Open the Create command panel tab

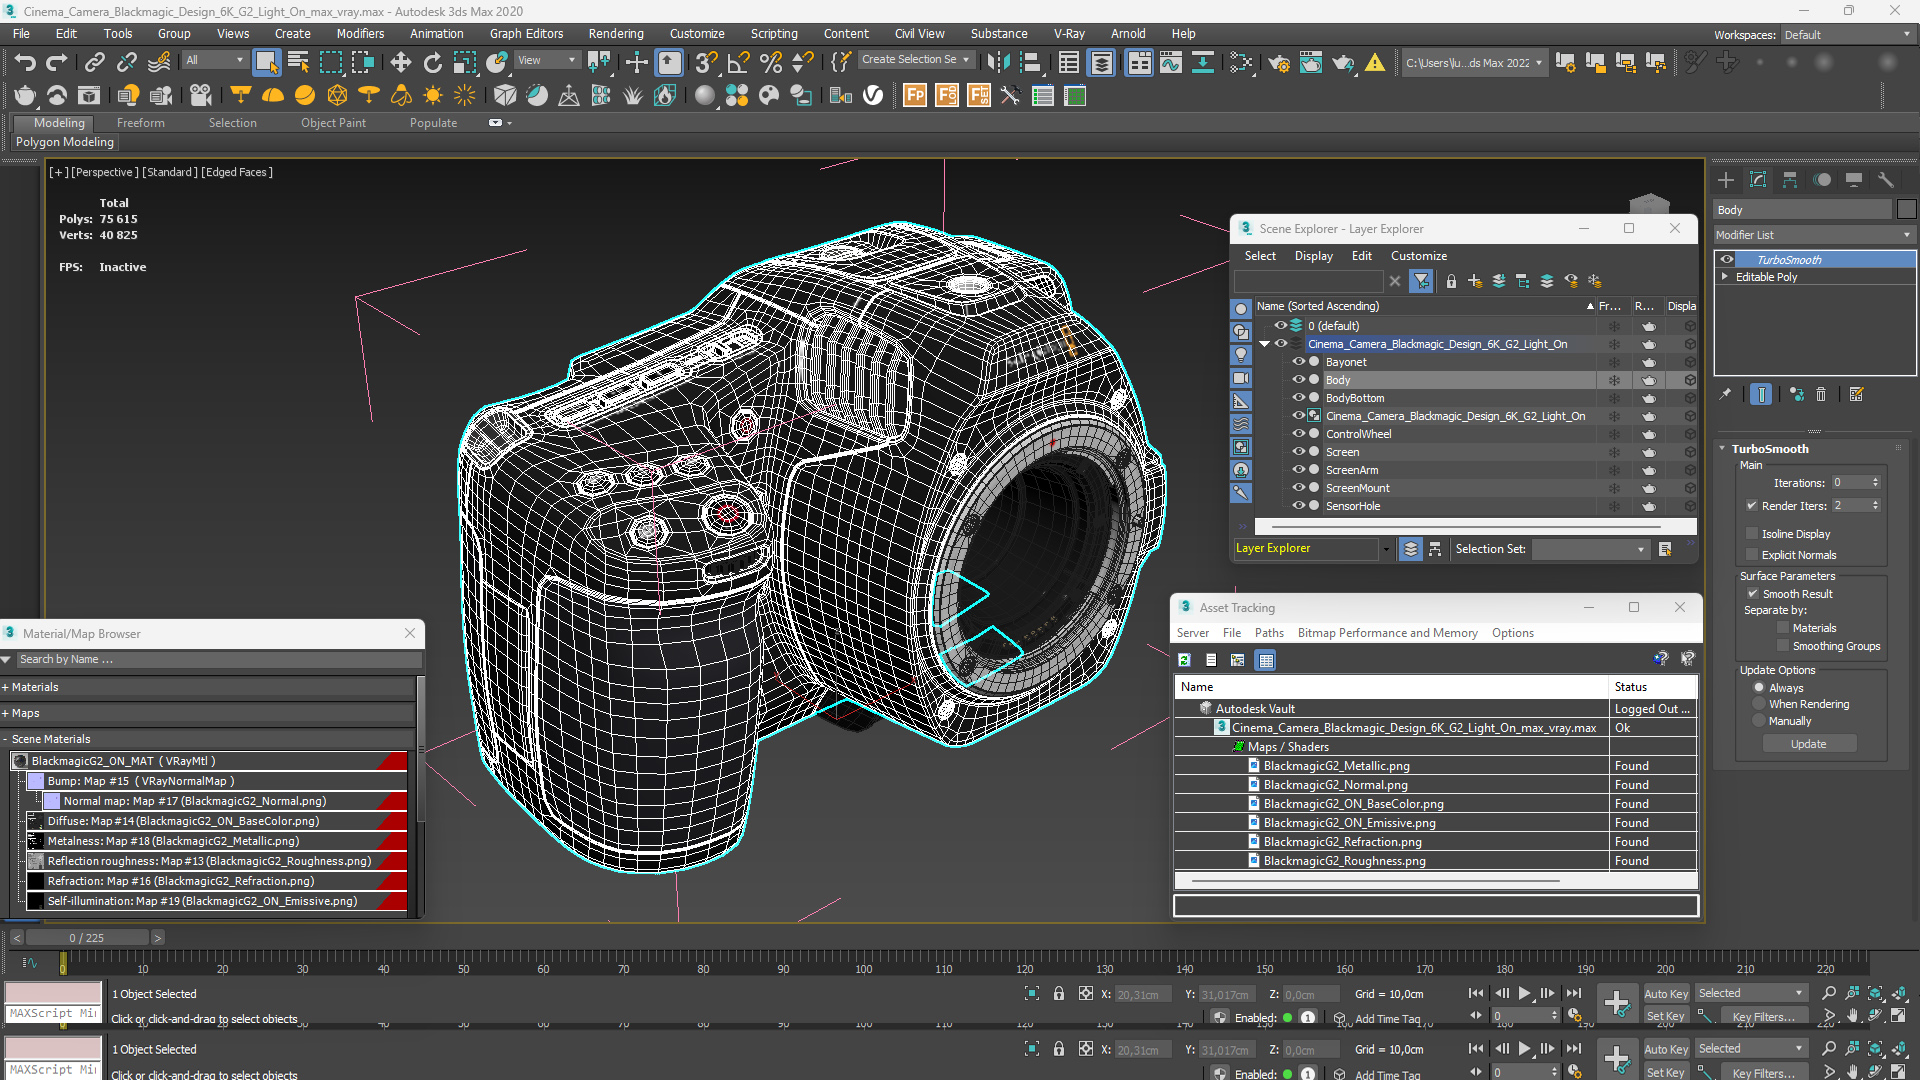coord(1726,180)
